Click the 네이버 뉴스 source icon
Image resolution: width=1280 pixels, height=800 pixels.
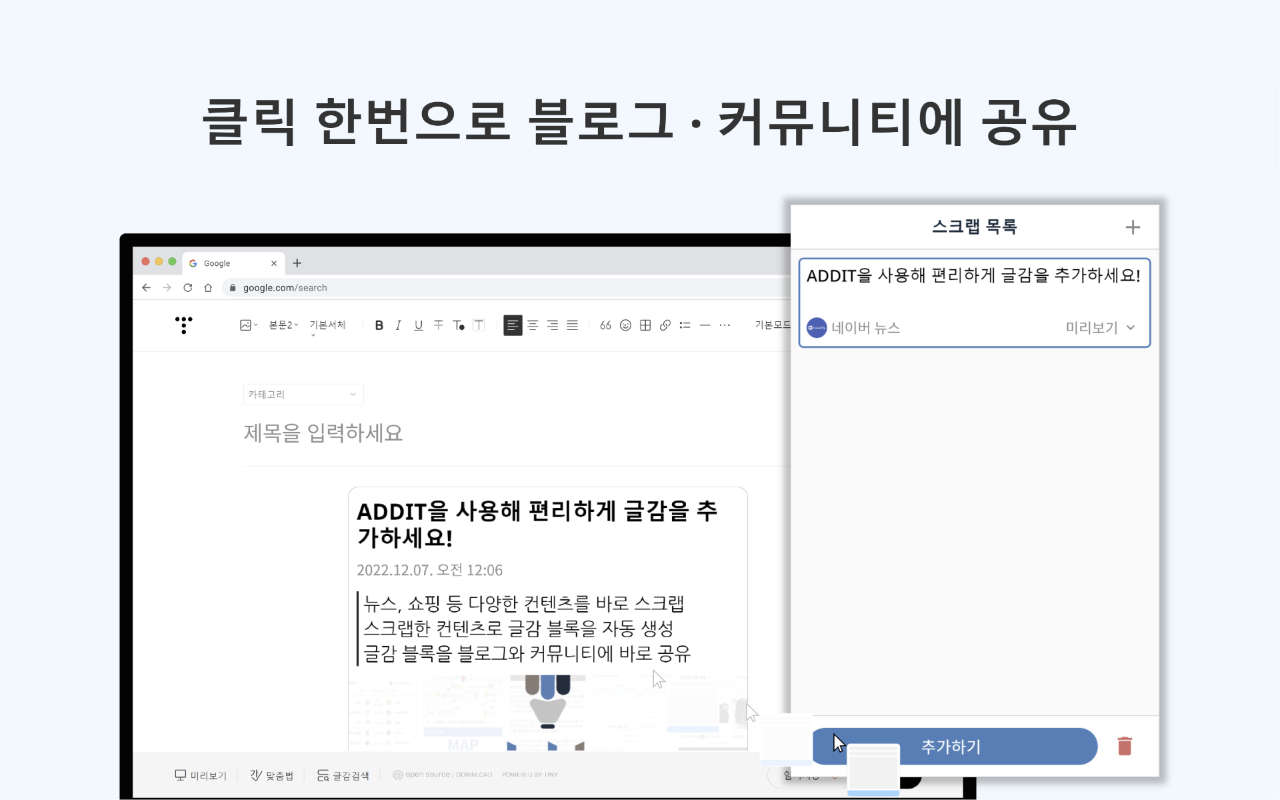[x=817, y=327]
